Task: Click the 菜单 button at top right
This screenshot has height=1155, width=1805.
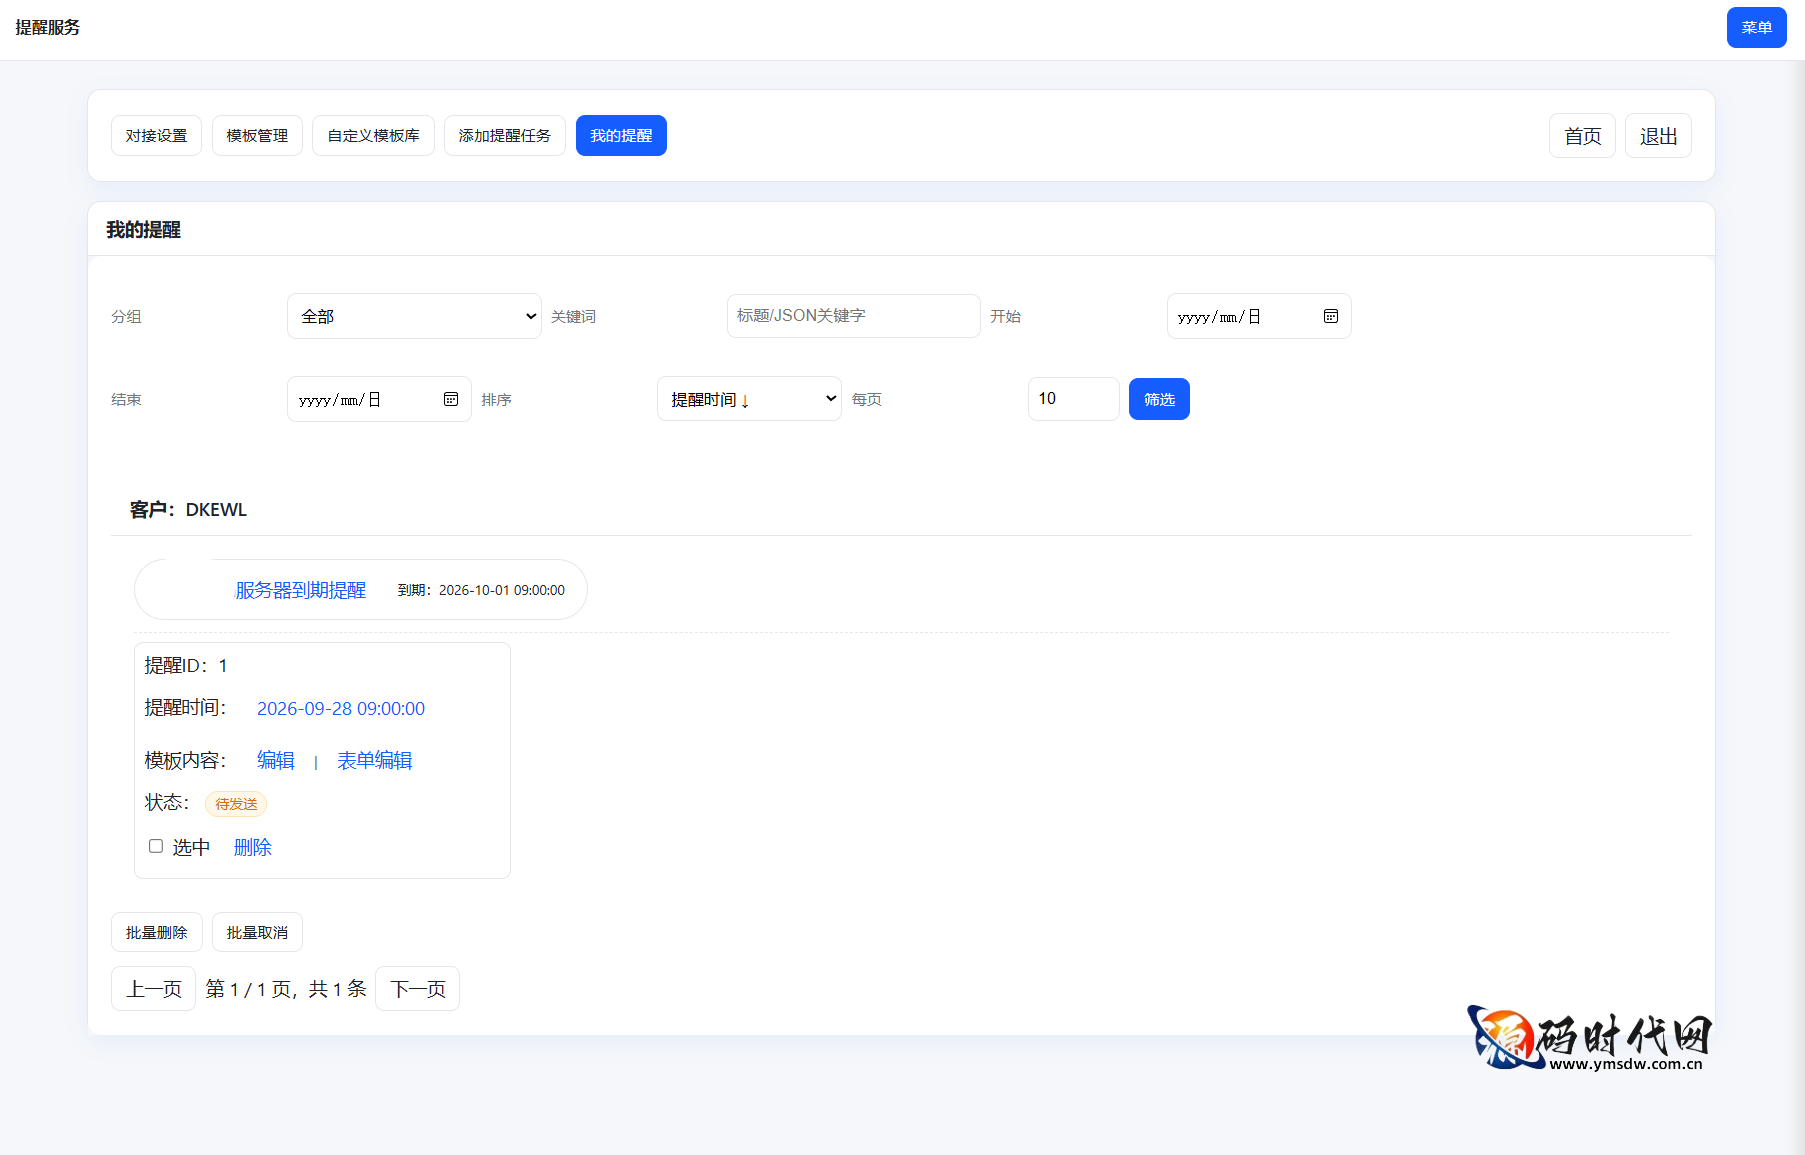Action: (x=1755, y=28)
